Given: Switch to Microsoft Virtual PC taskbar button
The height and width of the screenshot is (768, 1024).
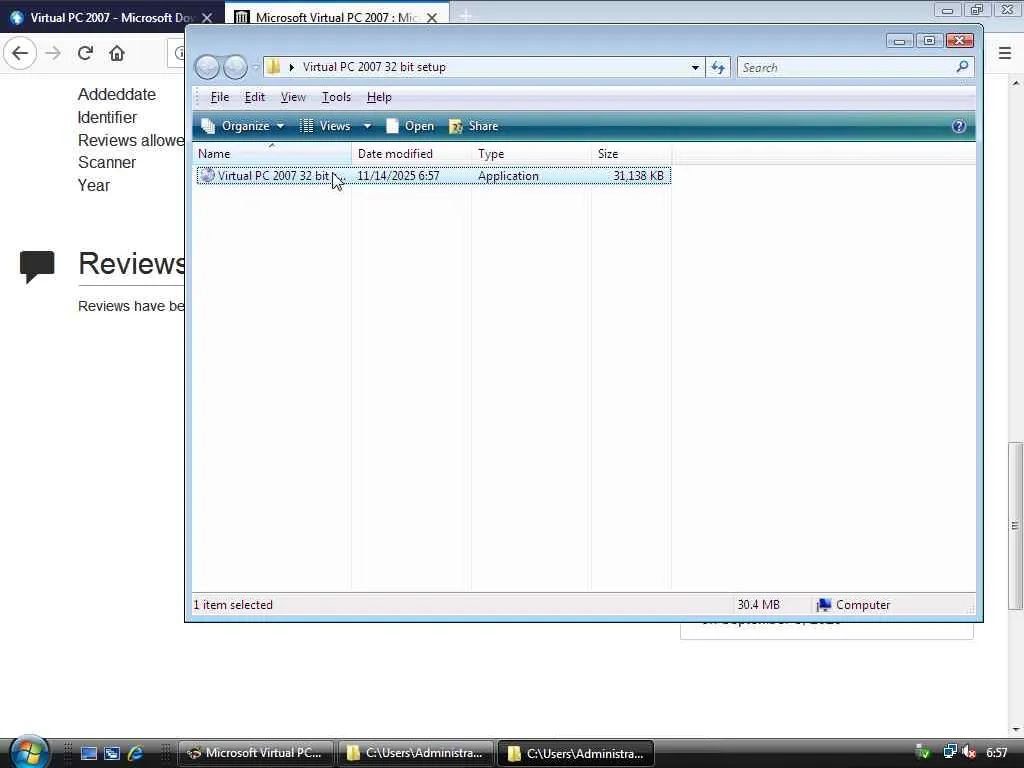Looking at the screenshot, I should (x=255, y=753).
